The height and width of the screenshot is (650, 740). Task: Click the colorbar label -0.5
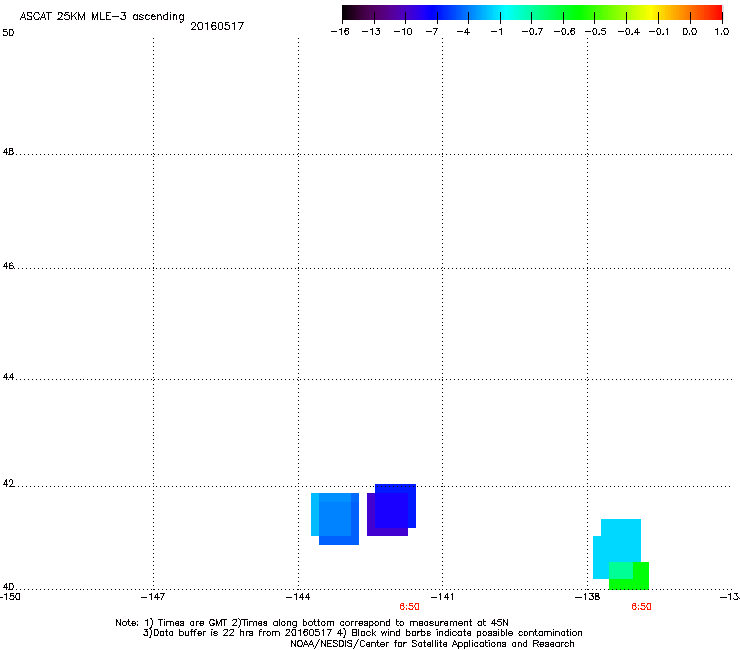point(596,32)
